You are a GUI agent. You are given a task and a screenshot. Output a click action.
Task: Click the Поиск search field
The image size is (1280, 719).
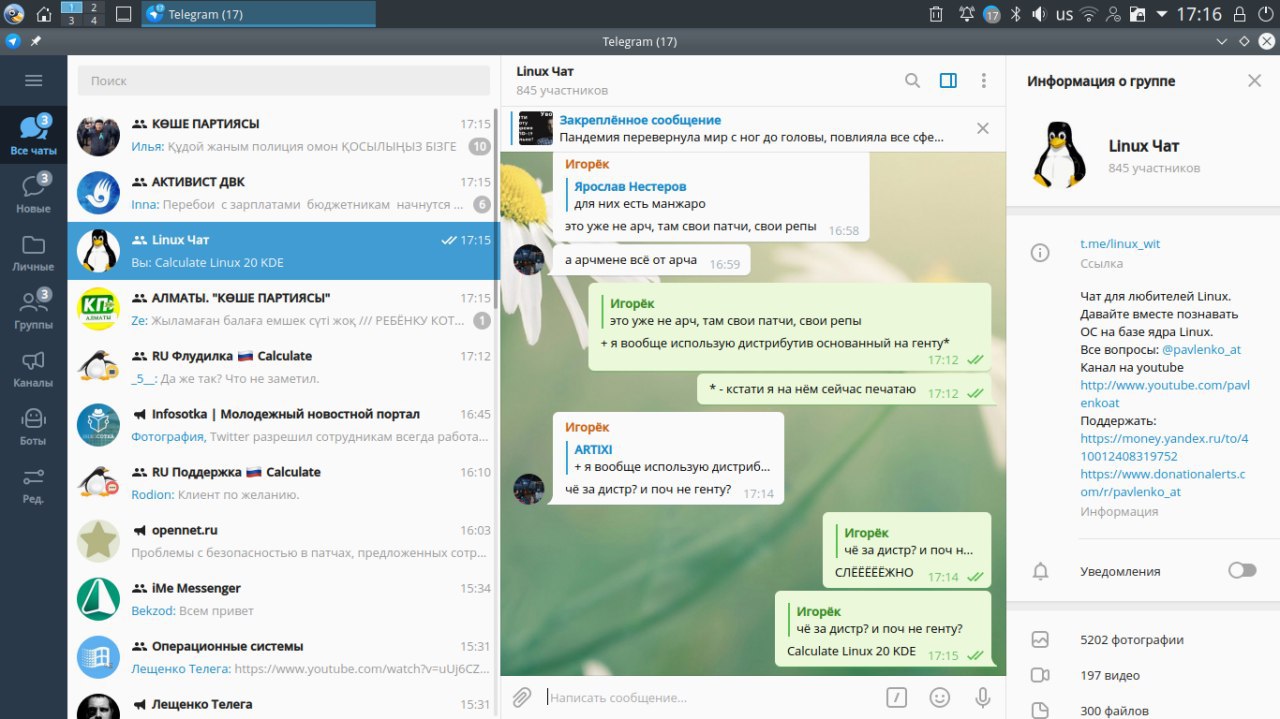point(284,81)
